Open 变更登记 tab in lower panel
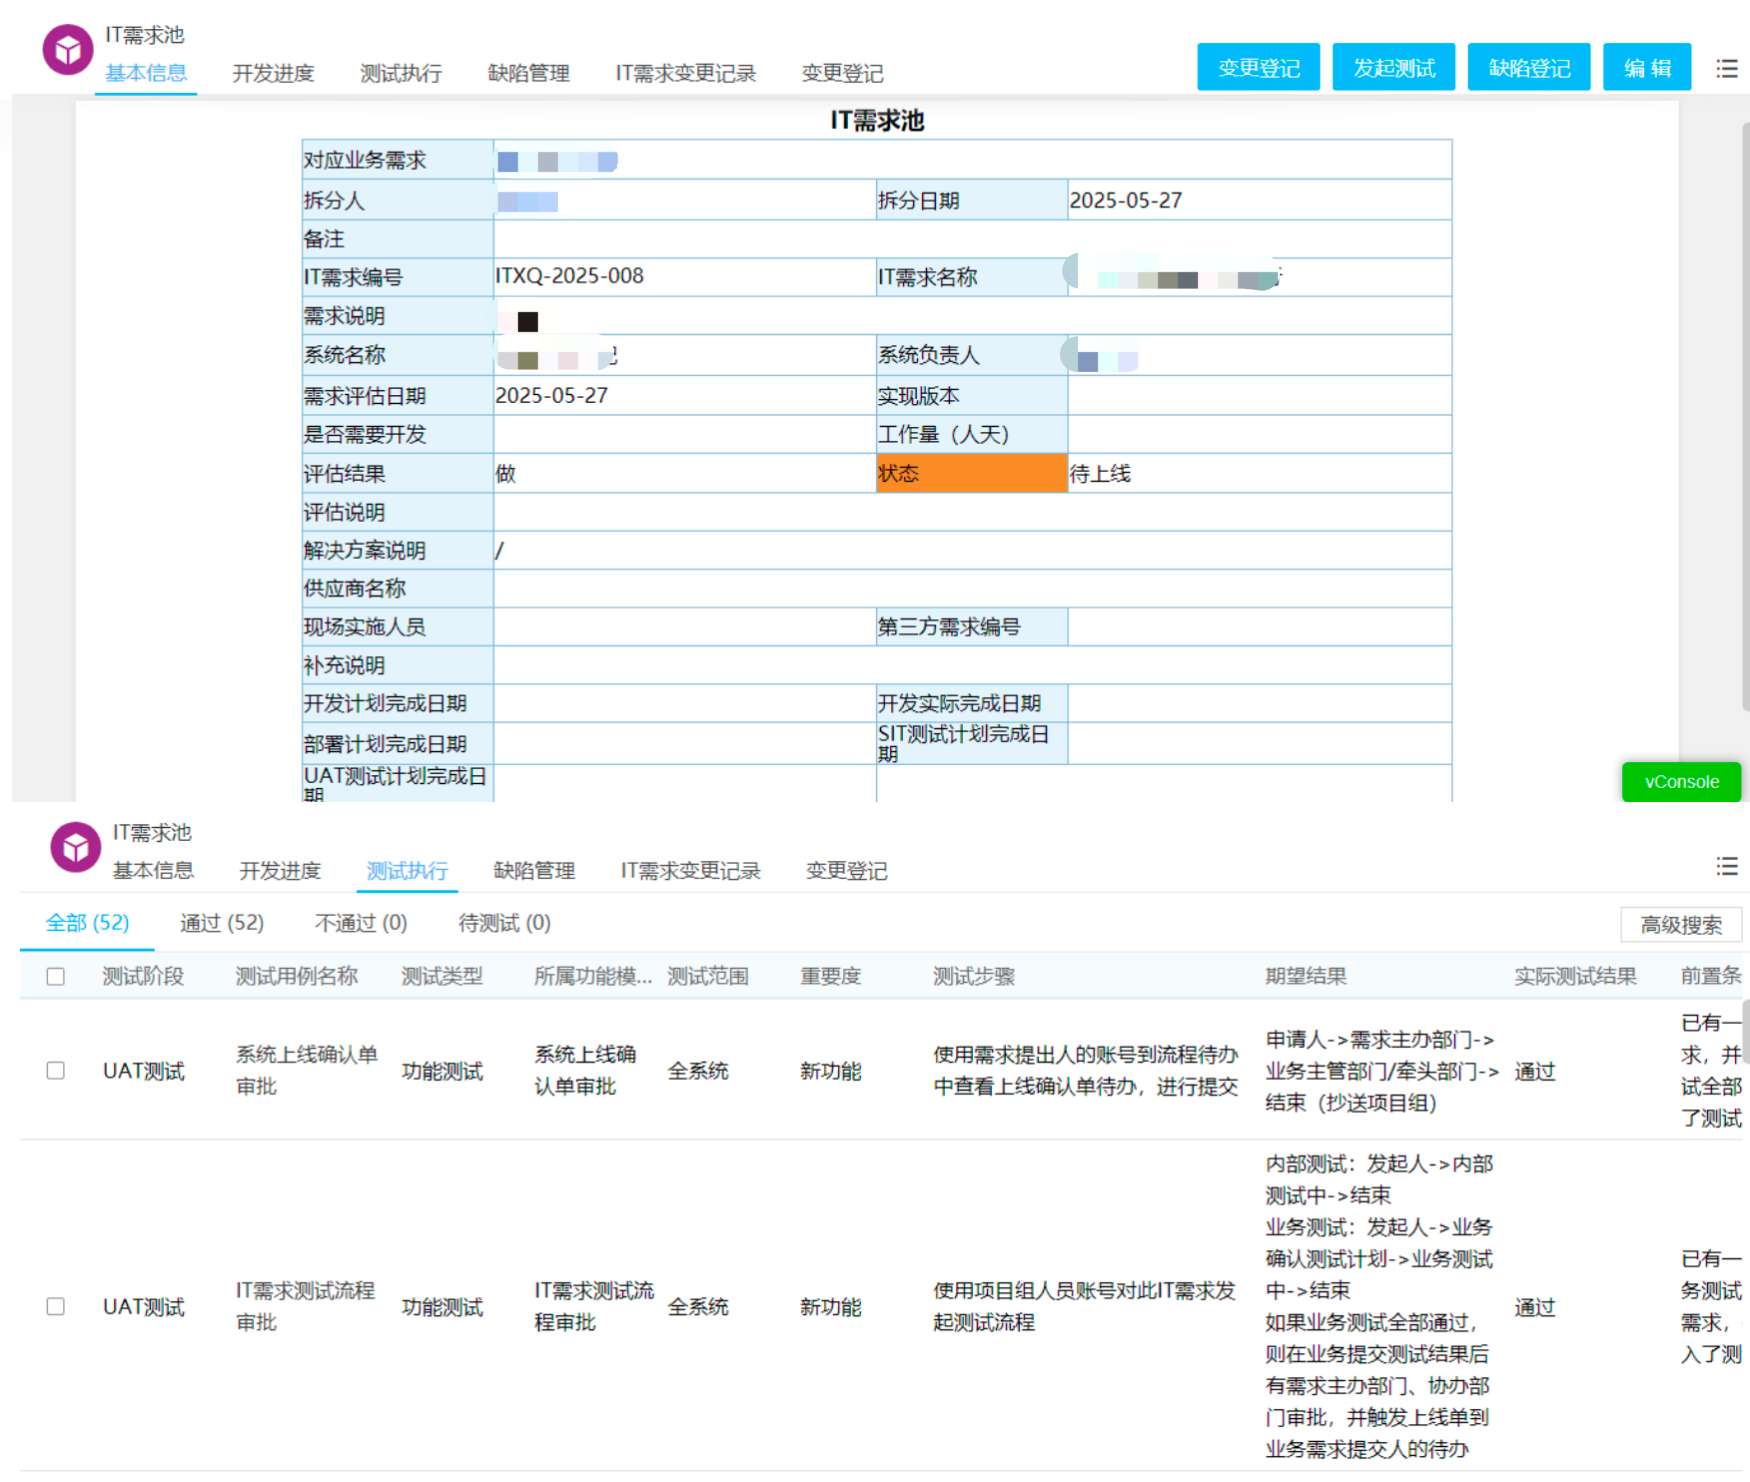Screen dimensions: 1750x1482 (846, 871)
